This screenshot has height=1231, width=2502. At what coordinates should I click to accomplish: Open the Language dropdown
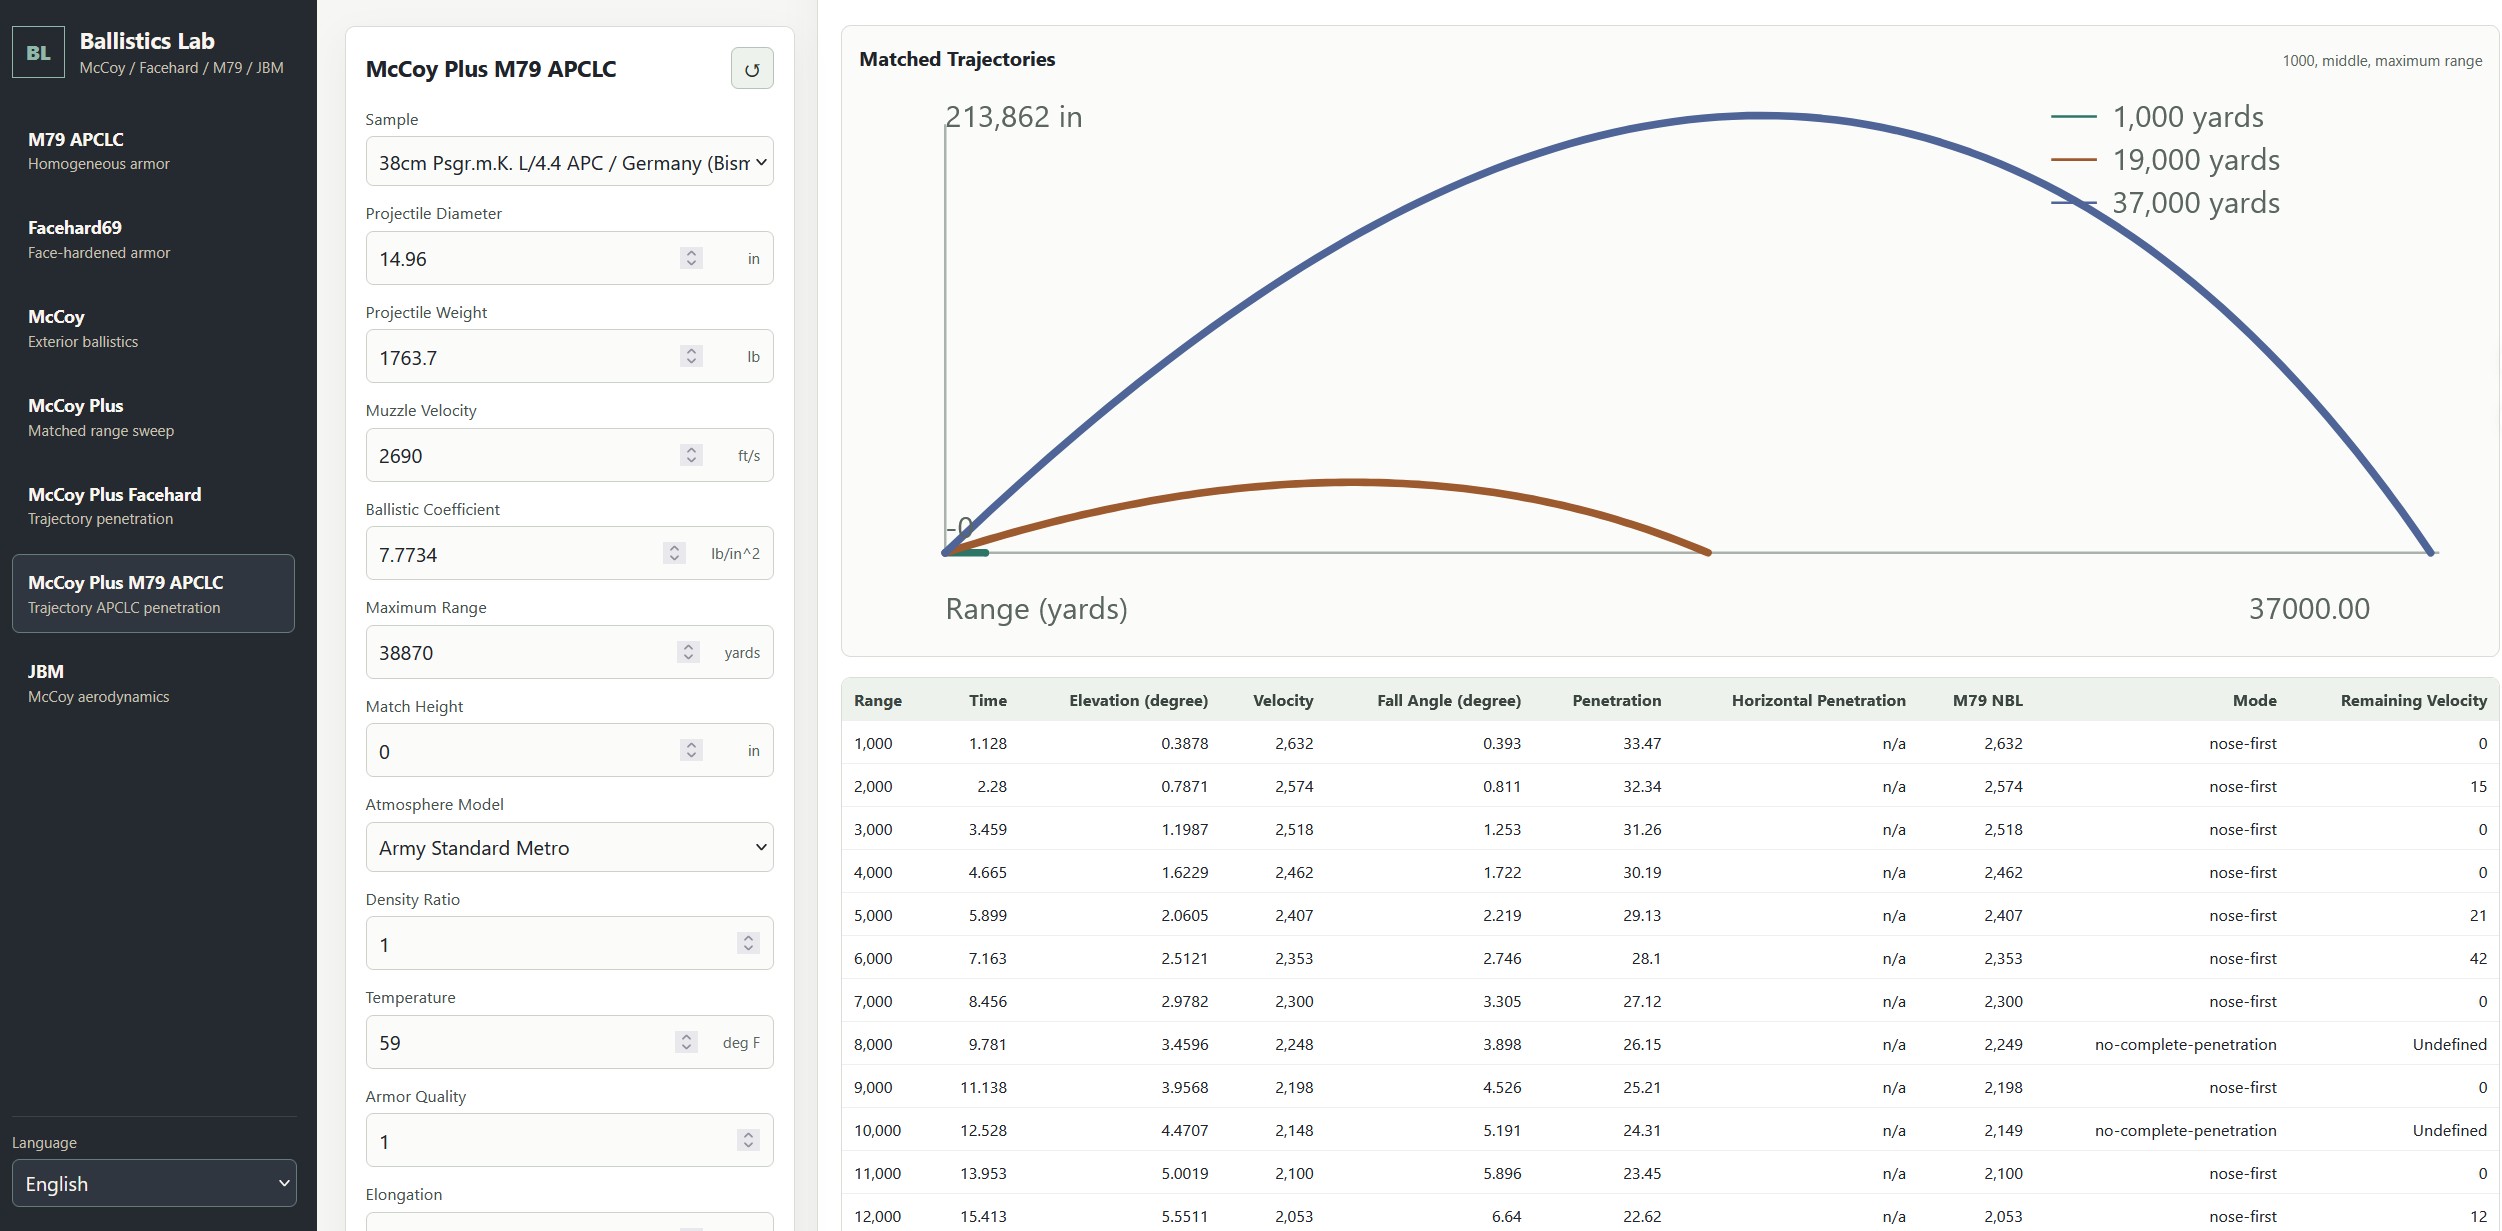click(x=154, y=1184)
